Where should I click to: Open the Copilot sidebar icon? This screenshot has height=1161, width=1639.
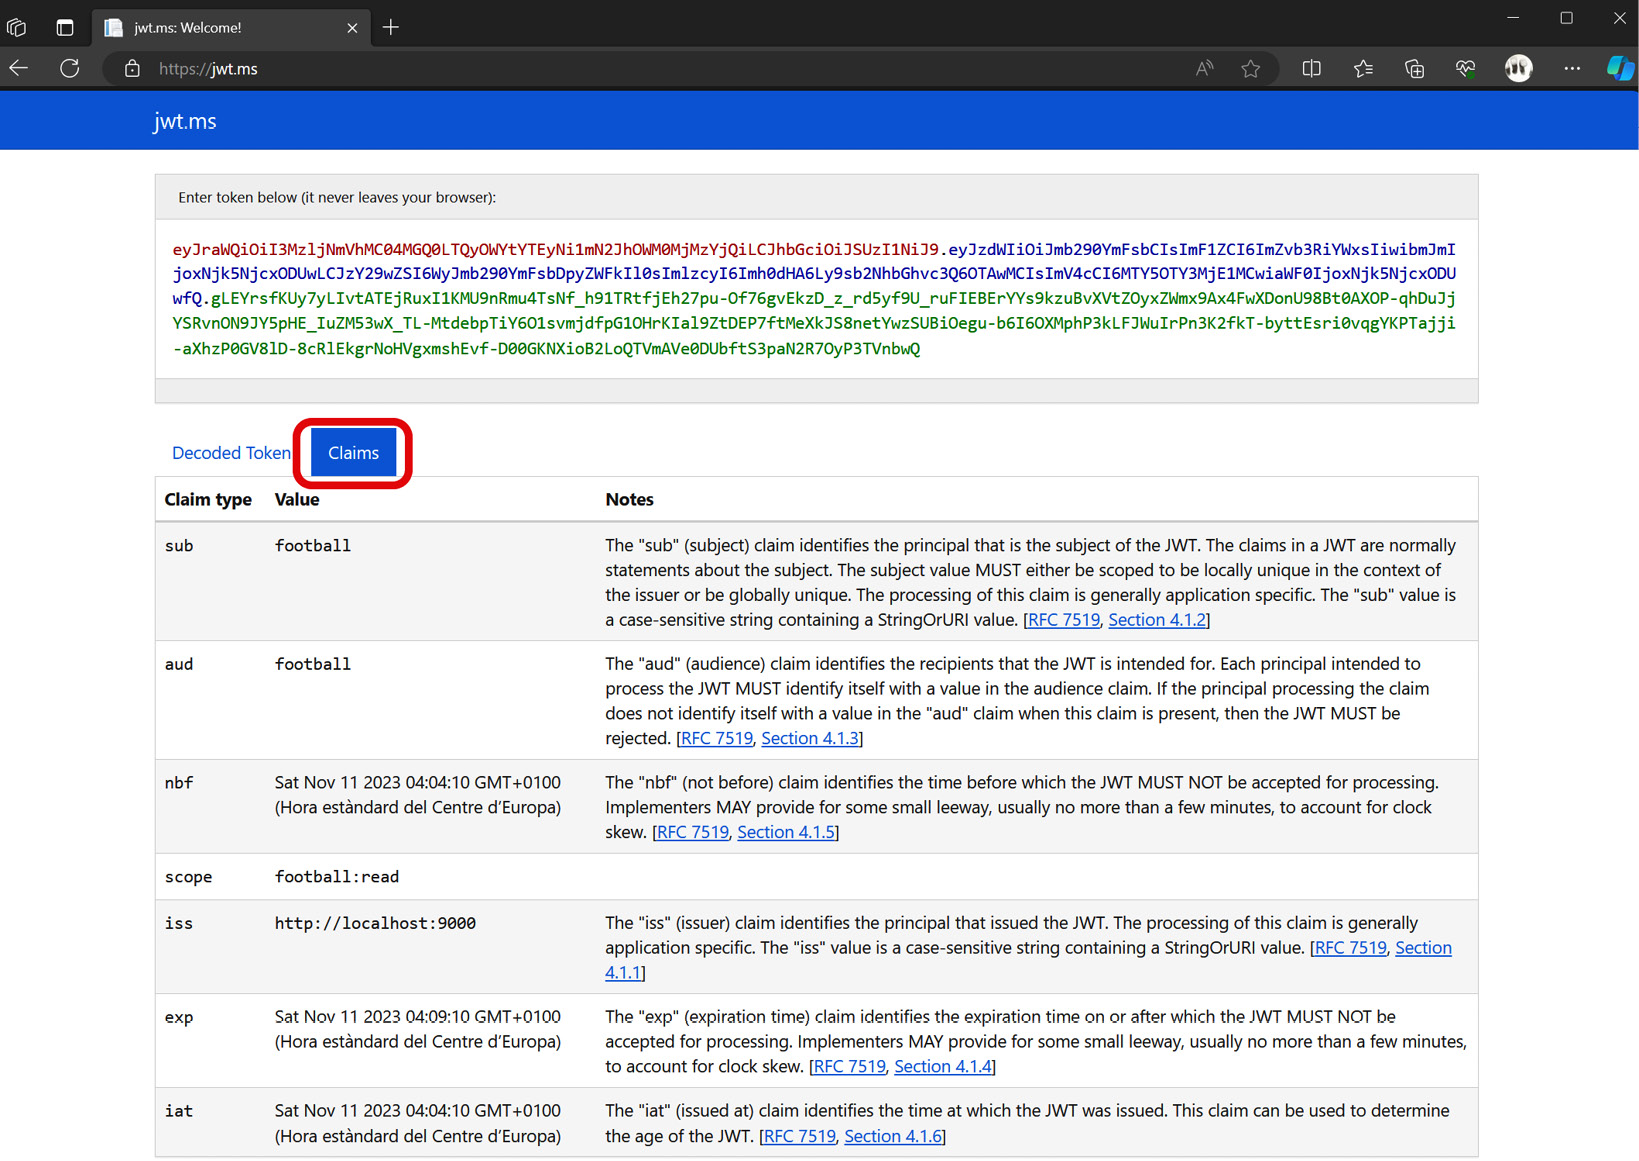point(1619,68)
